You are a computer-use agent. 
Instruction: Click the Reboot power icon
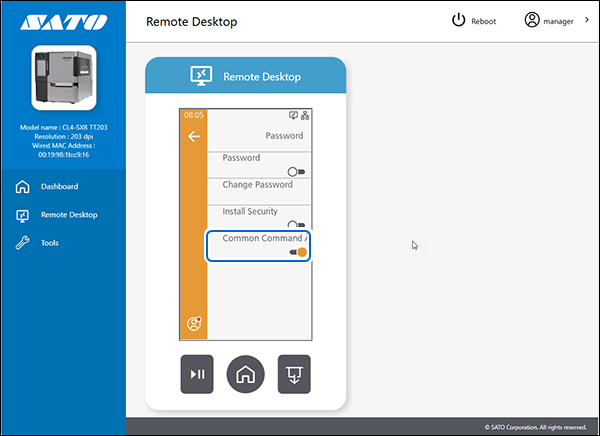tap(458, 20)
